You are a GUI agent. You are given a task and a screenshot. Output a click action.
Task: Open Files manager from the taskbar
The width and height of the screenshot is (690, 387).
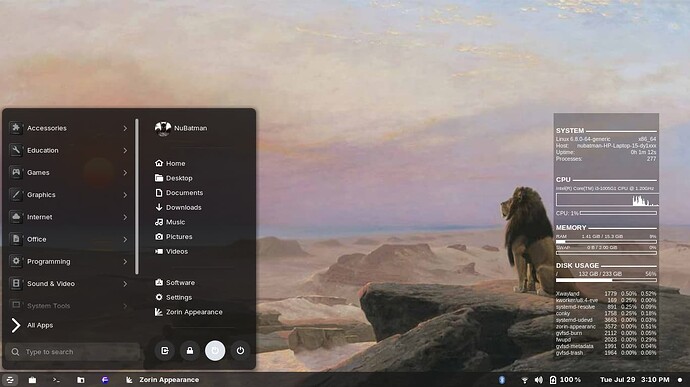(x=81, y=380)
